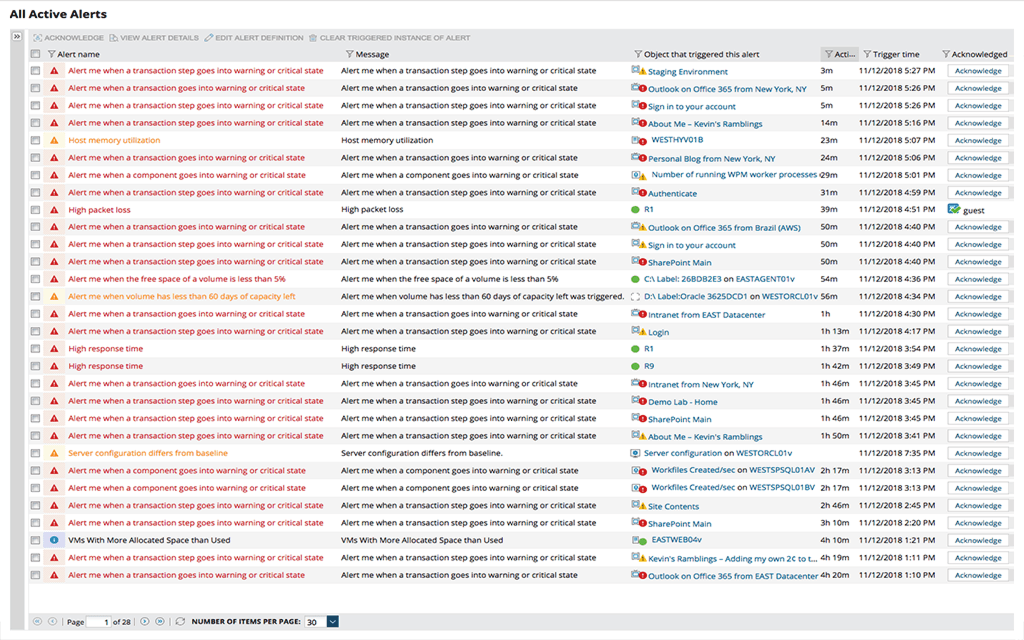
Task: Click the guest acknowledged icon on High packet loss
Action: pyautogui.click(x=954, y=210)
